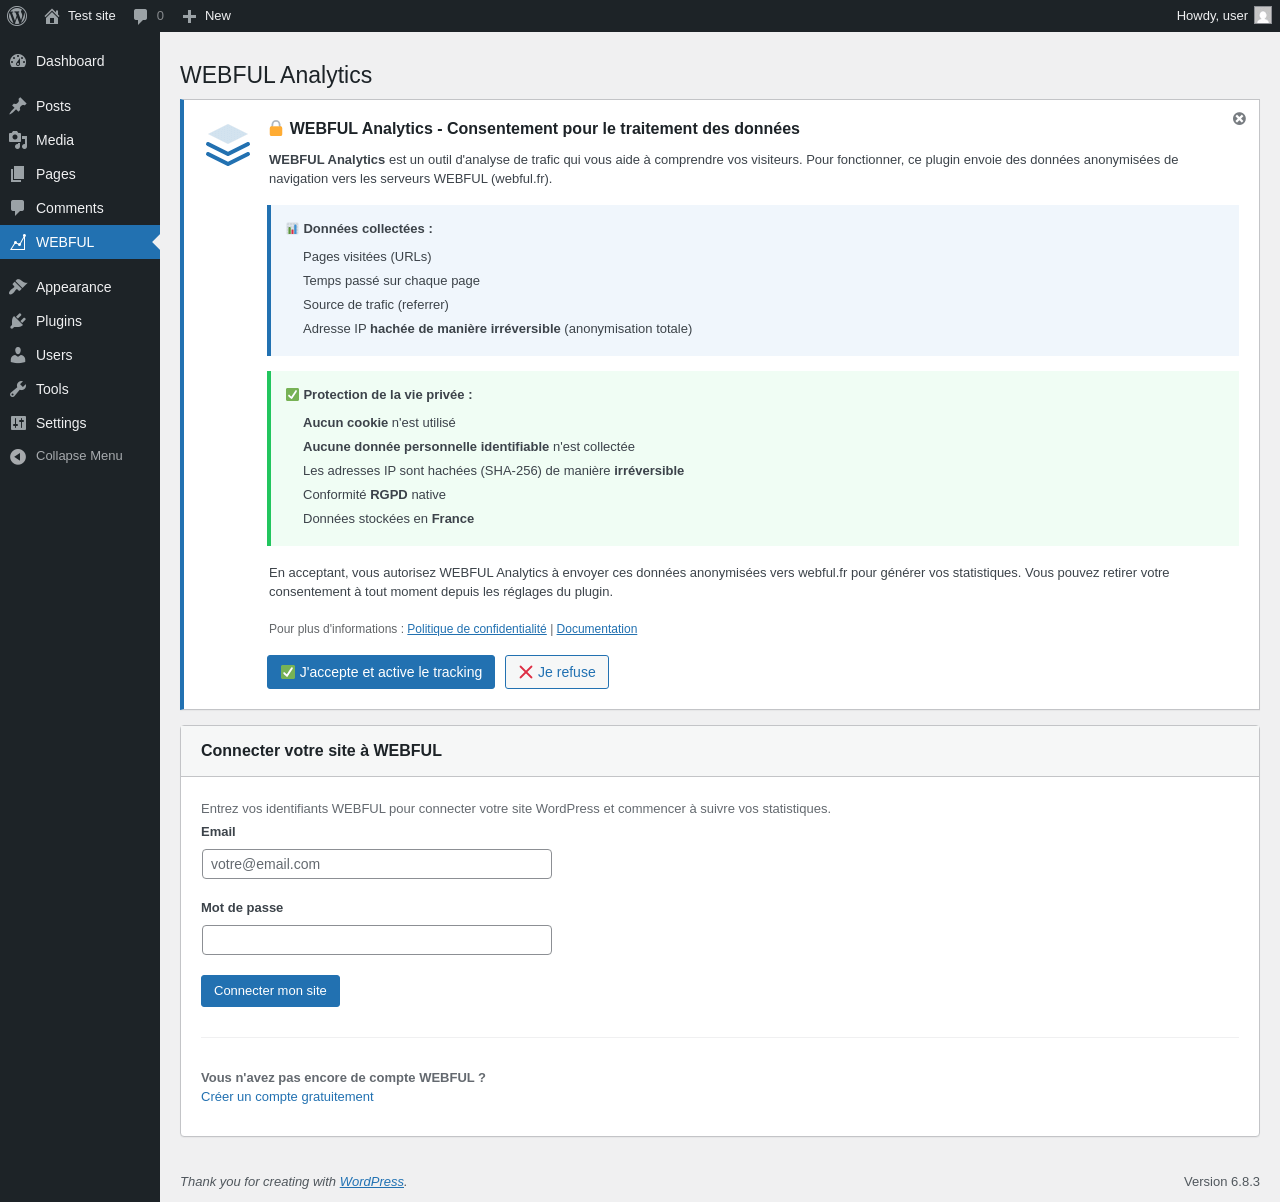The height and width of the screenshot is (1202, 1280).
Task: Click J'accepte et active le tracking
Action: point(381,672)
